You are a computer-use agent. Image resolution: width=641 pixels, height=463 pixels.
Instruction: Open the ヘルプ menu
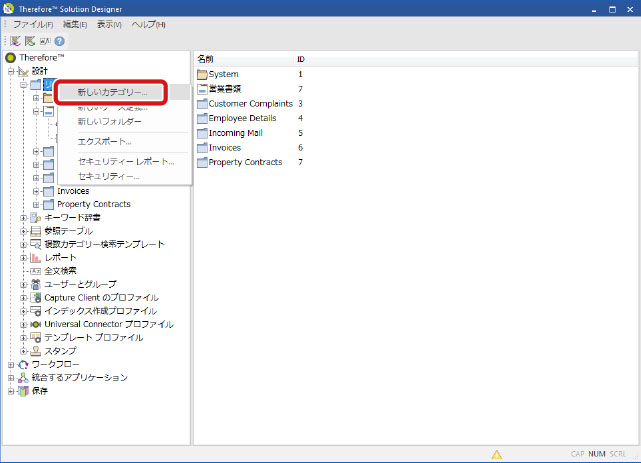pyautogui.click(x=148, y=24)
